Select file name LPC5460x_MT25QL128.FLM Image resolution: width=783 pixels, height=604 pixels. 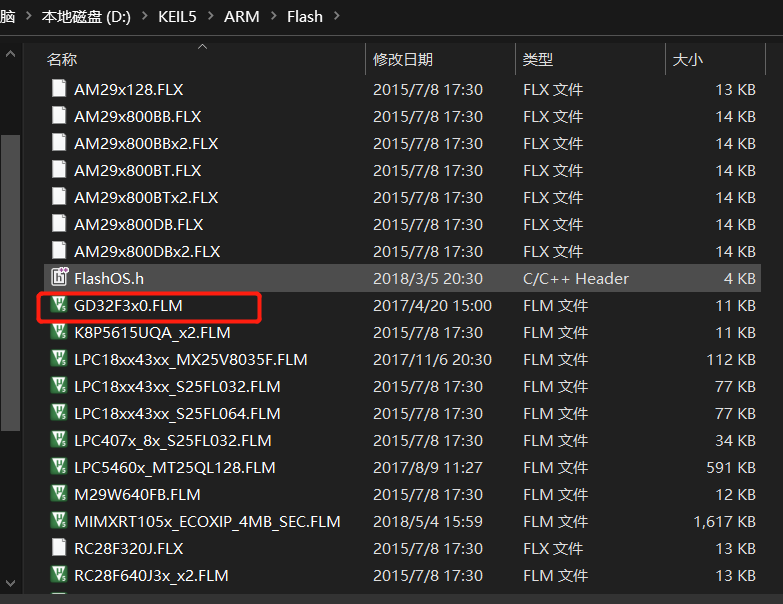[x=175, y=467]
